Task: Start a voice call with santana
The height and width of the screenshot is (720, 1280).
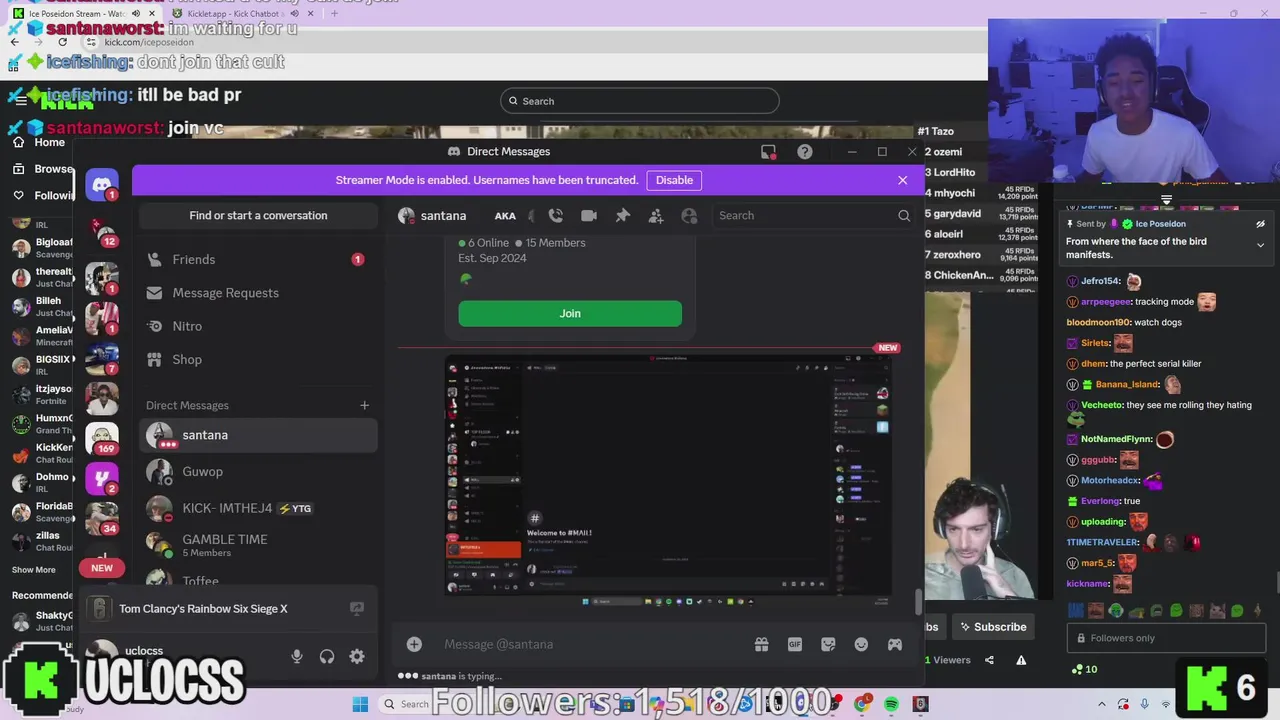Action: pos(556,215)
